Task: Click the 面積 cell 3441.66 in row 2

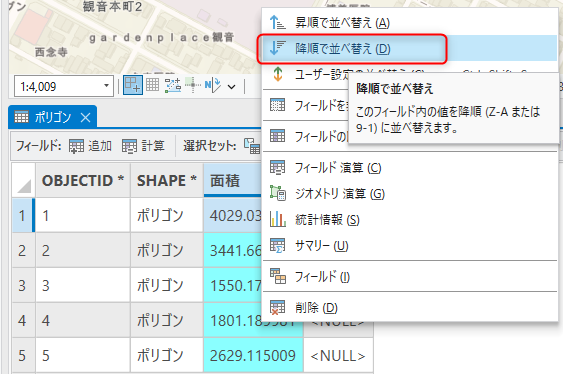Action: click(x=233, y=250)
